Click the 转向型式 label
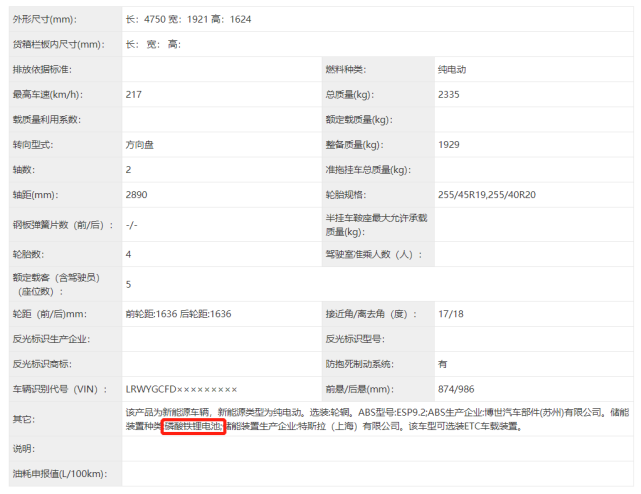Screen dimensions: 641x494 point(33,145)
